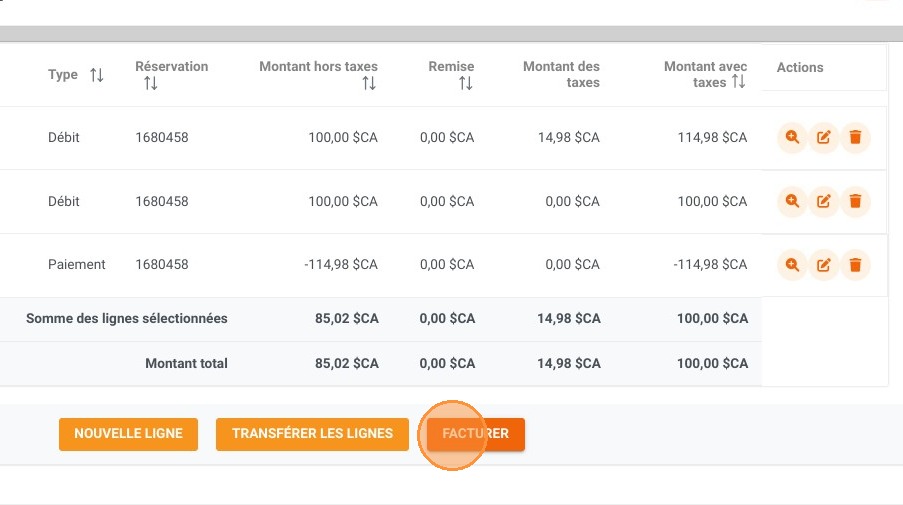Click the Somme des lignes sélectionnées label
Viewport: 903px width, 505px height.
[127, 318]
